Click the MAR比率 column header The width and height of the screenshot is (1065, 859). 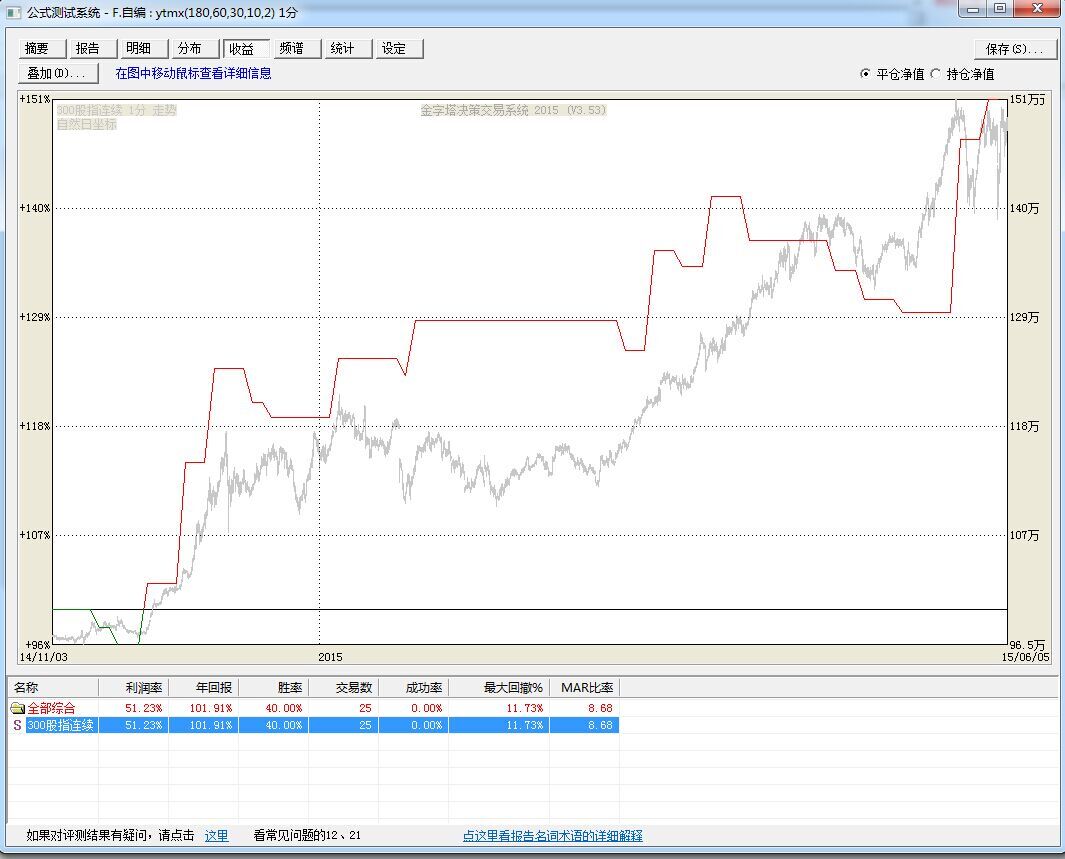click(x=585, y=687)
